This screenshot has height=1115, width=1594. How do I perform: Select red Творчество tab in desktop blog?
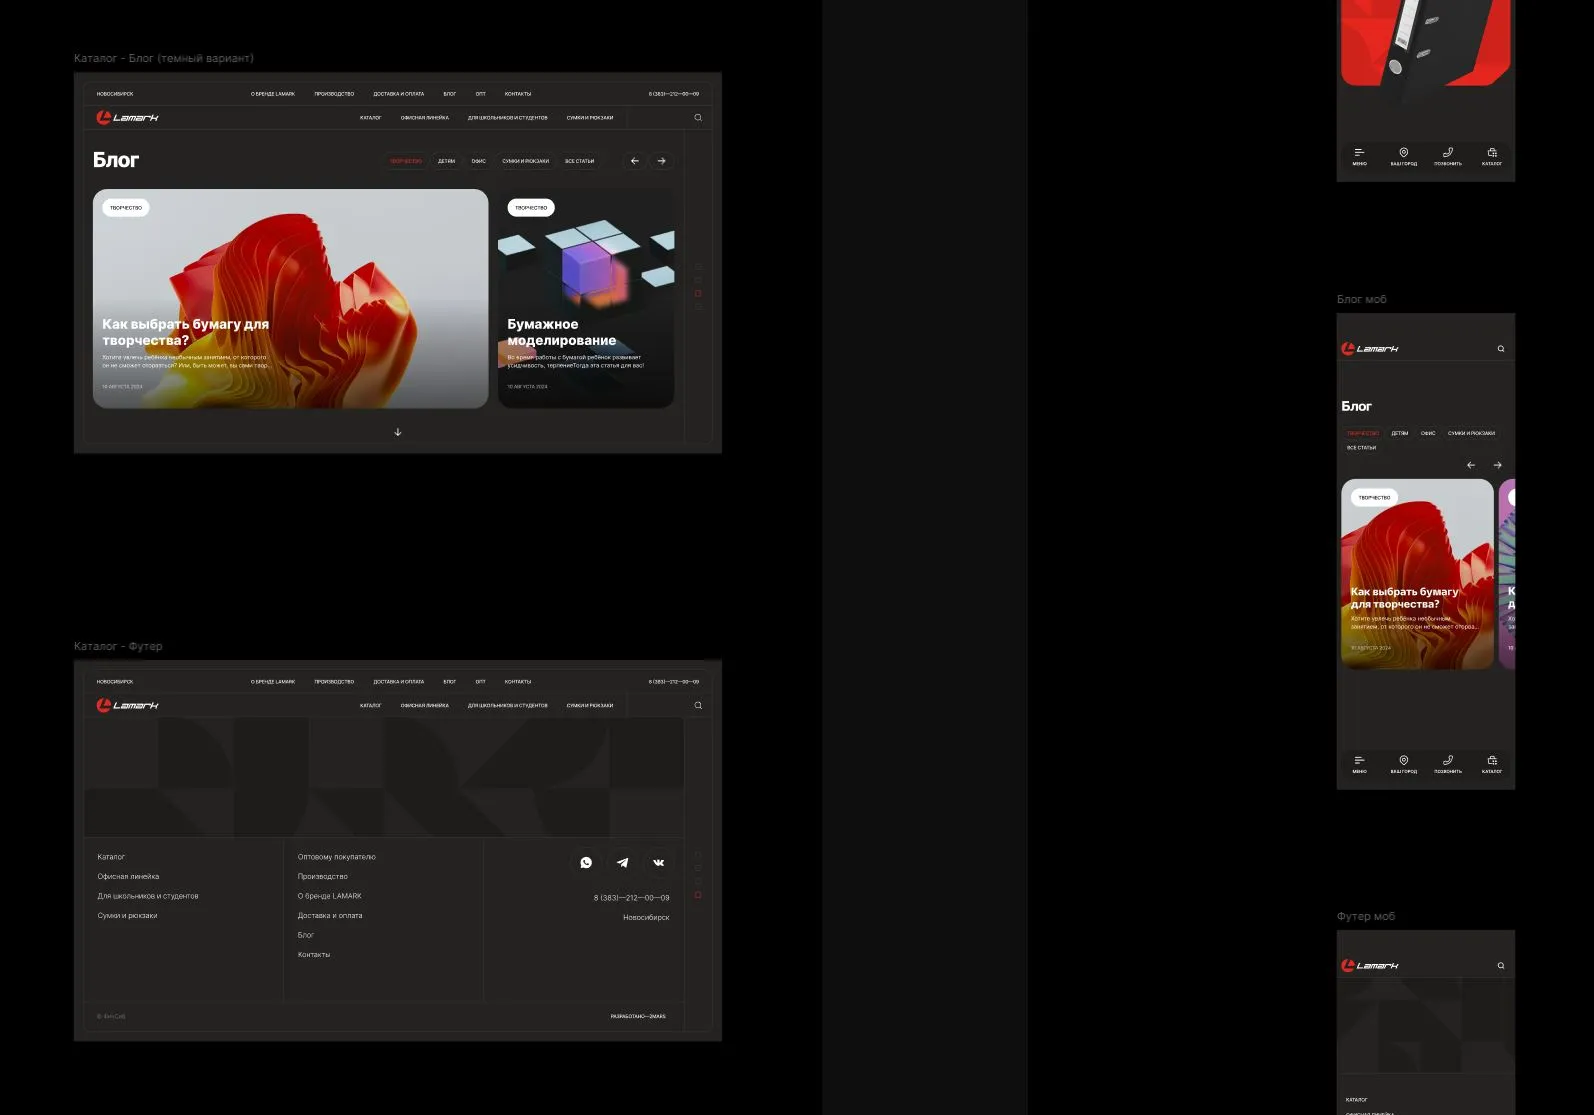pyautogui.click(x=406, y=161)
